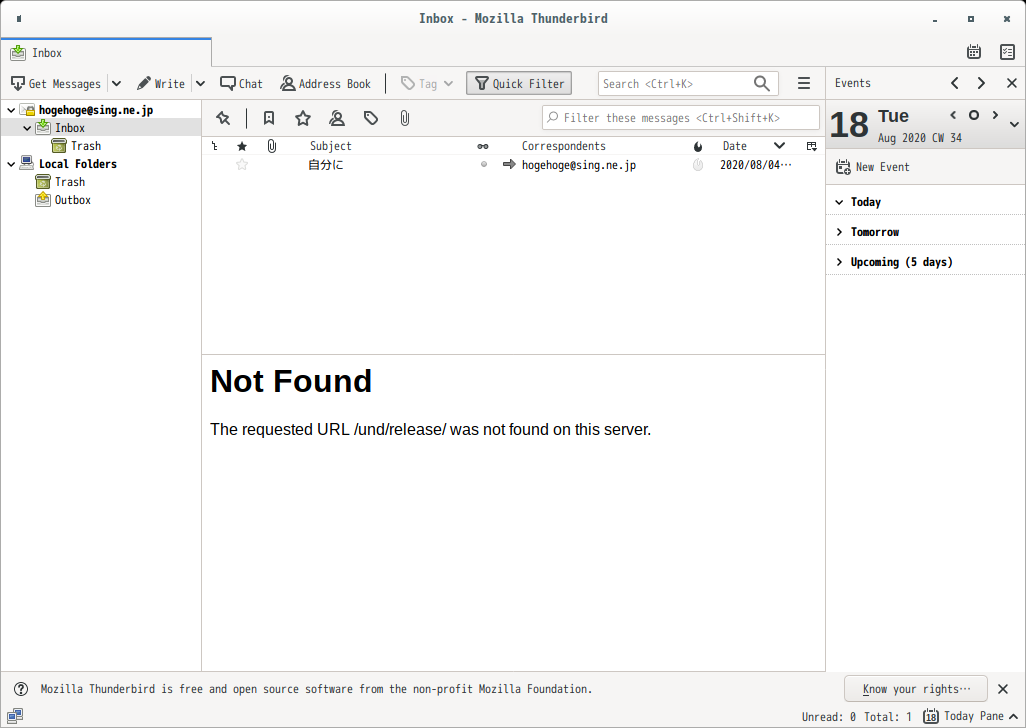Click Get Messages button
This screenshot has height=728, width=1026.
click(56, 84)
